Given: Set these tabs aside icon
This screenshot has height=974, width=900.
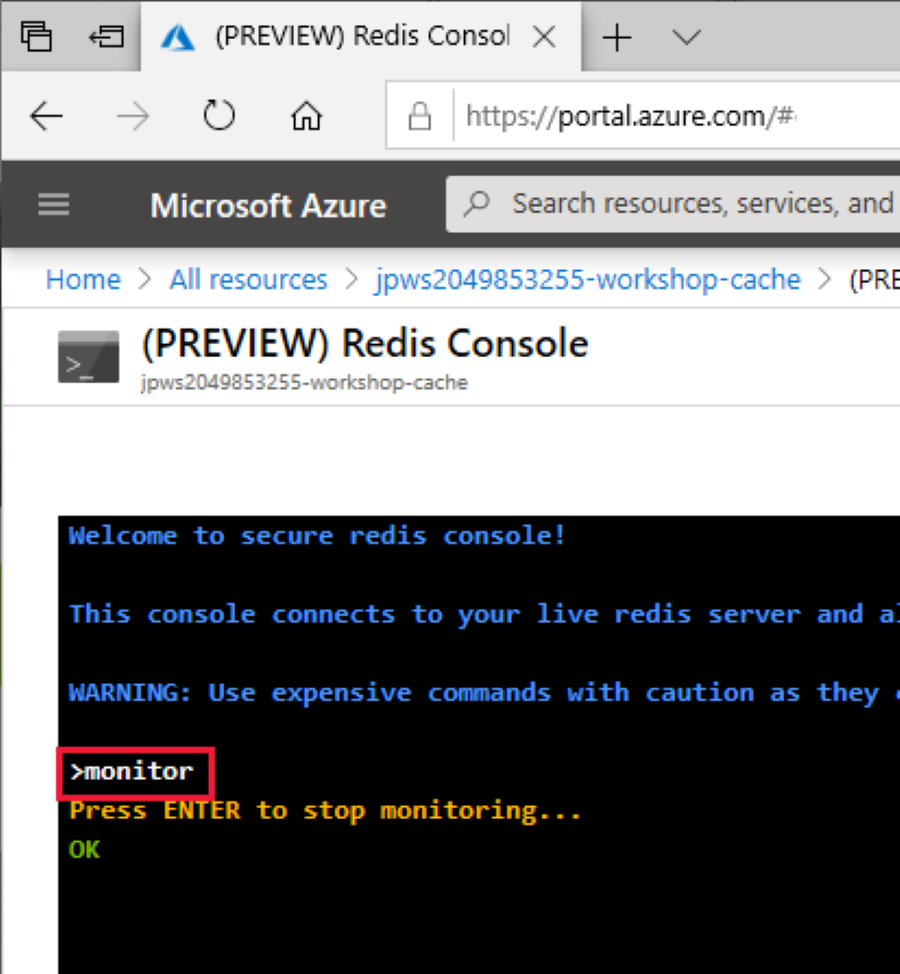Looking at the screenshot, I should coord(106,37).
